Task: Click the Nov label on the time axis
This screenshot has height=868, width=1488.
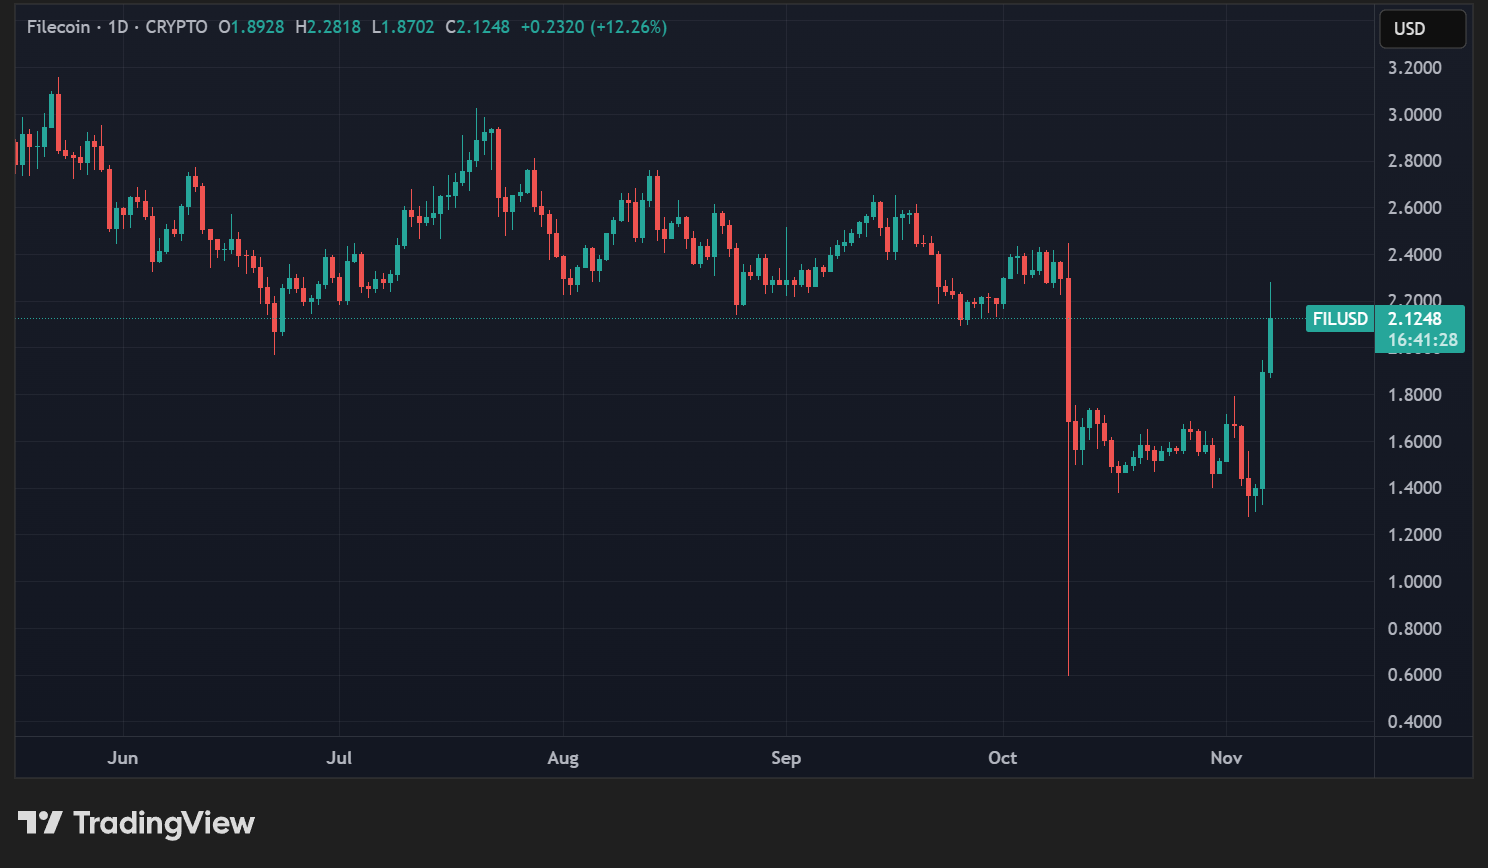Action: tap(1226, 757)
